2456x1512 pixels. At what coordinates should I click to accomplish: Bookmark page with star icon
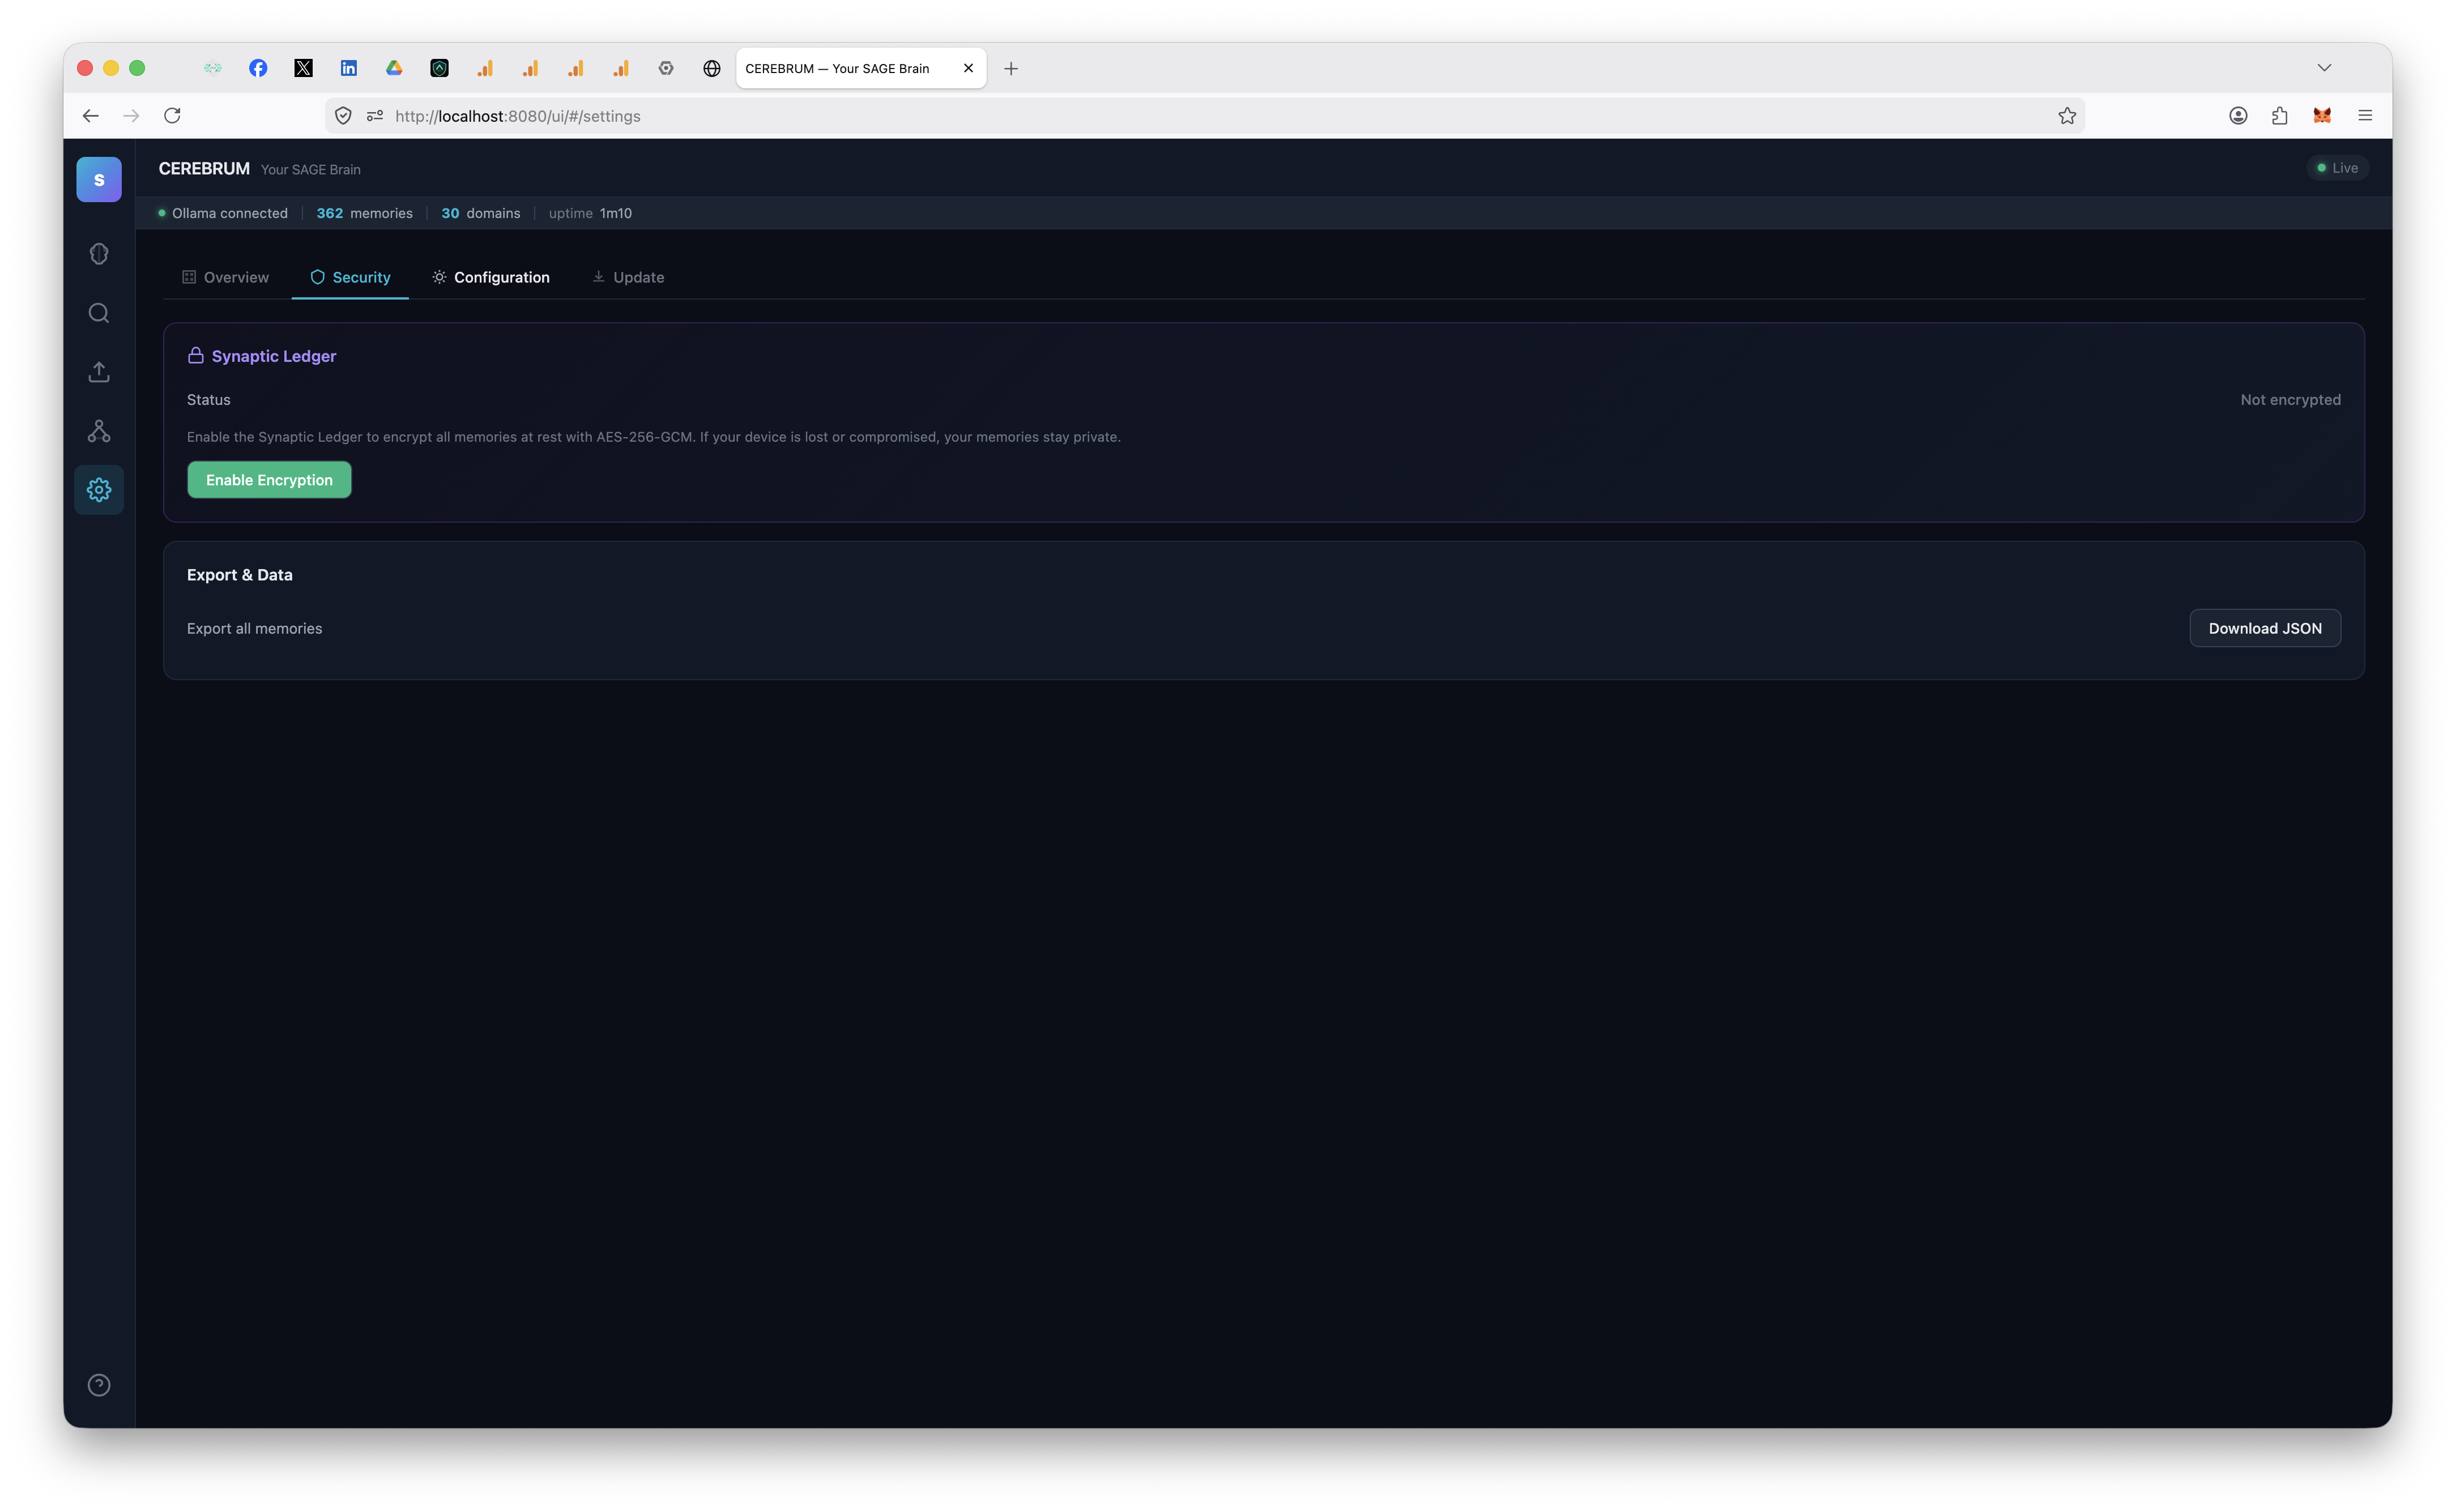pos(2067,116)
